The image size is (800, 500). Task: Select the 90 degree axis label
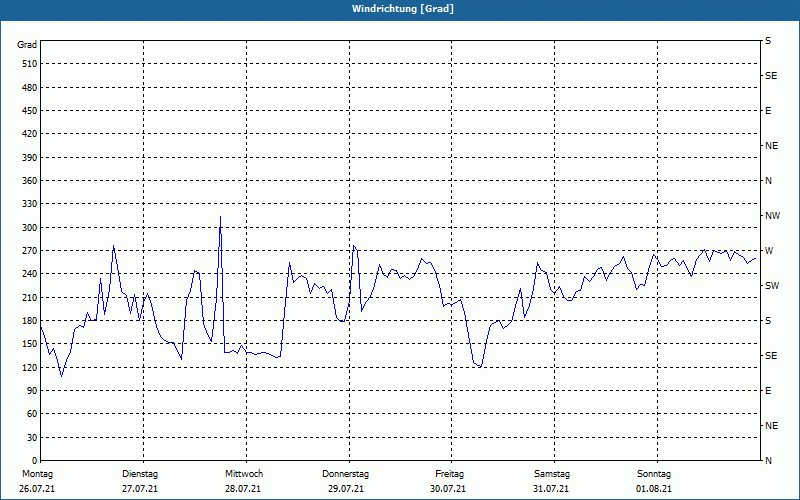click(x=32, y=390)
